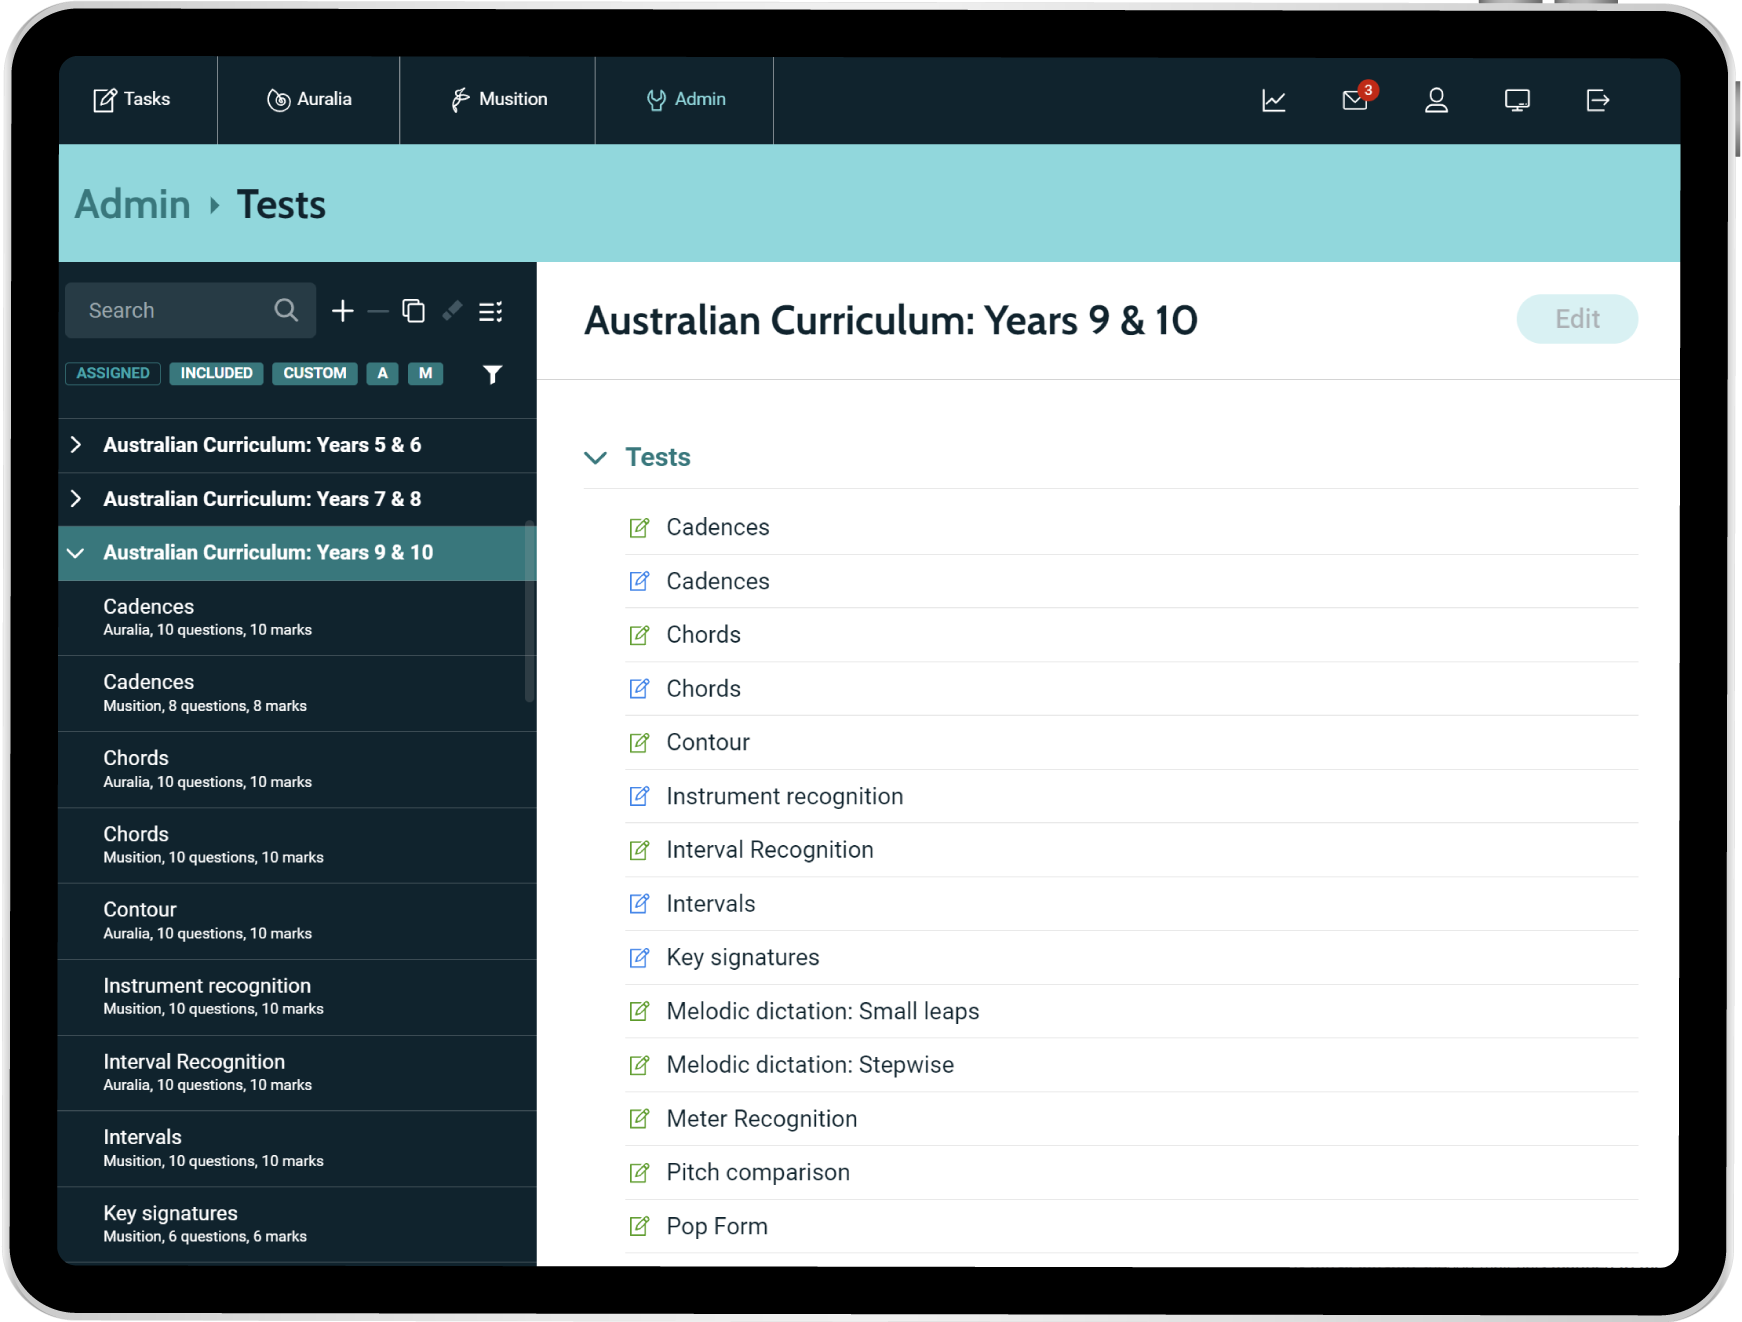Screen dimensions: 1742x1322
Task: Click the monitor display icon
Action: 1517,100
